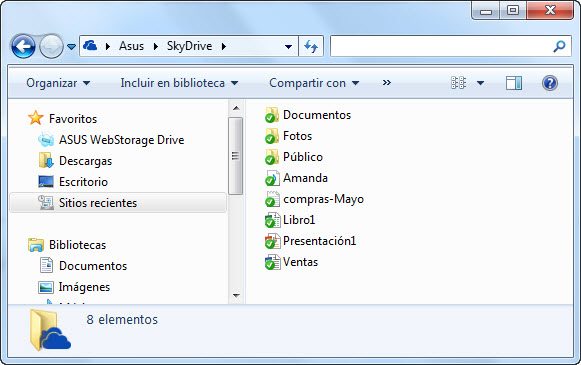The height and width of the screenshot is (365, 581).
Task: Open Help with the question mark icon
Action: click(550, 83)
